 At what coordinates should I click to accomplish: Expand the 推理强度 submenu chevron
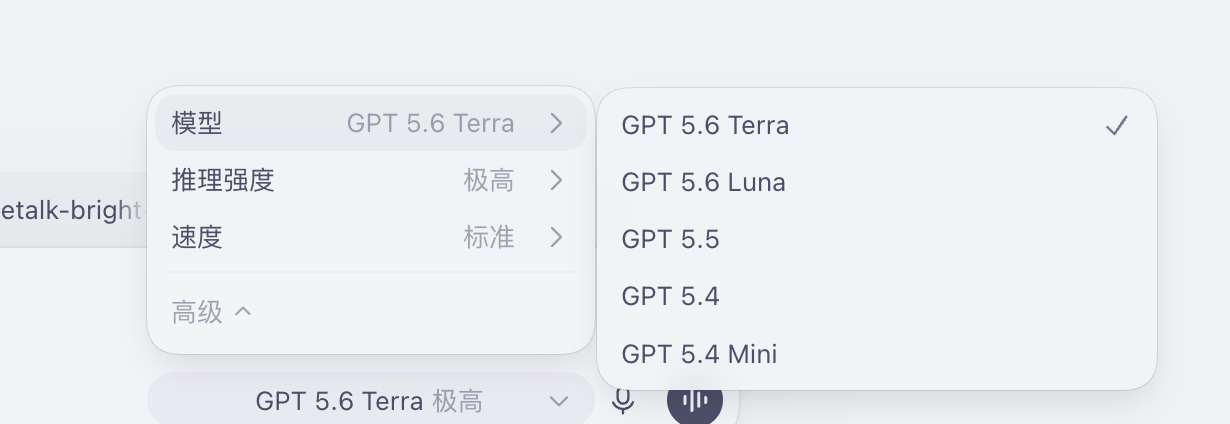coord(557,180)
